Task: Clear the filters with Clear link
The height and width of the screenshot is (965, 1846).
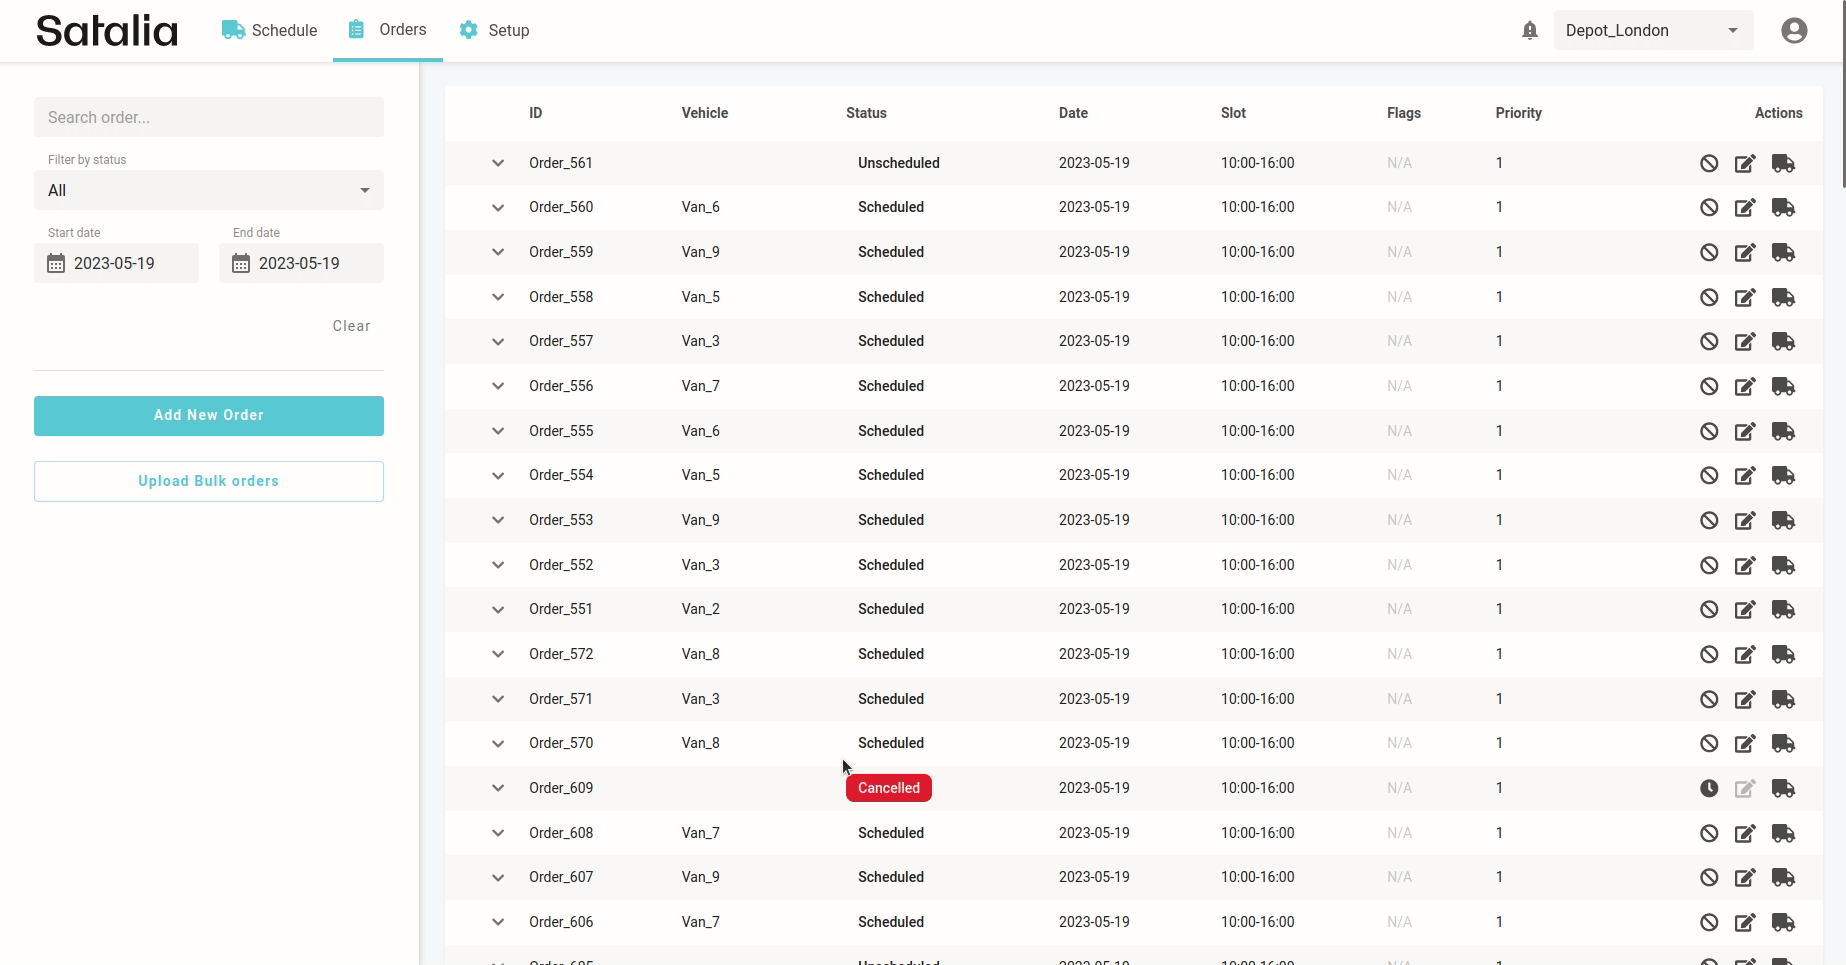Action: point(351,326)
